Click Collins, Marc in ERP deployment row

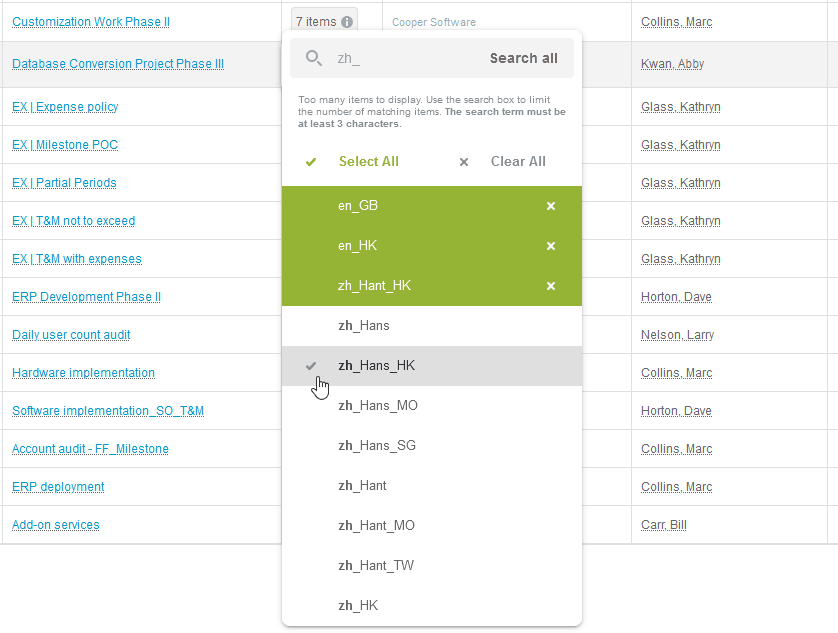click(x=677, y=487)
